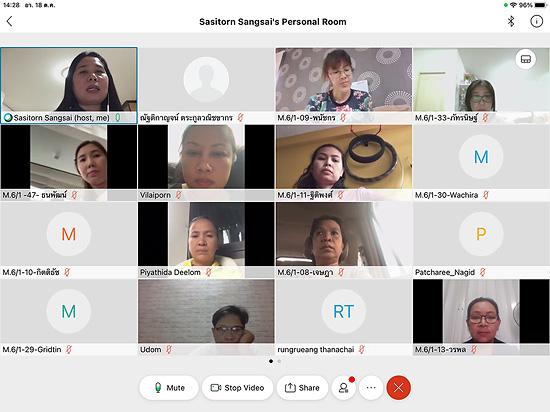Select rungrueang thanachai RT avatar tile
The width and height of the screenshot is (550, 412).
click(344, 317)
